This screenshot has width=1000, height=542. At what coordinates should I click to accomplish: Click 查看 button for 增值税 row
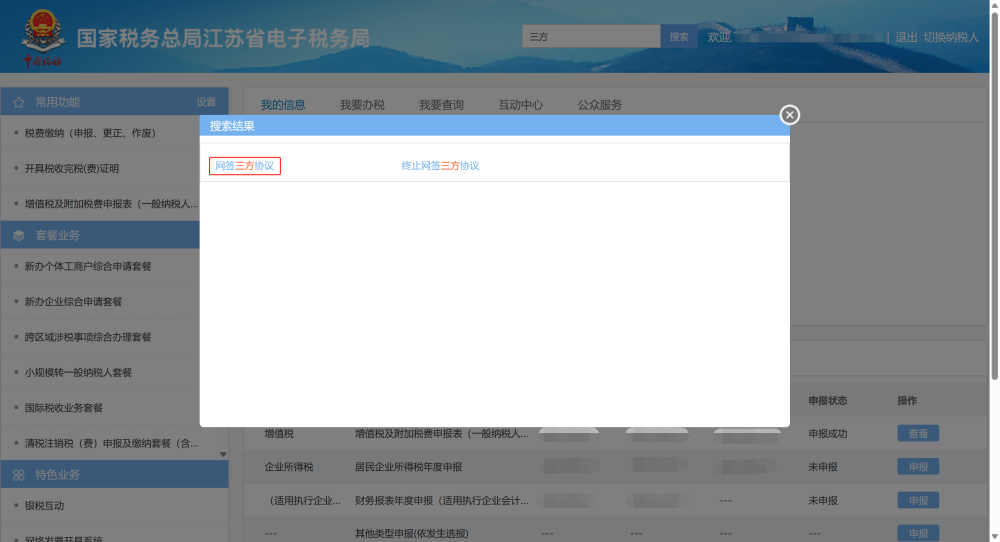click(918, 434)
